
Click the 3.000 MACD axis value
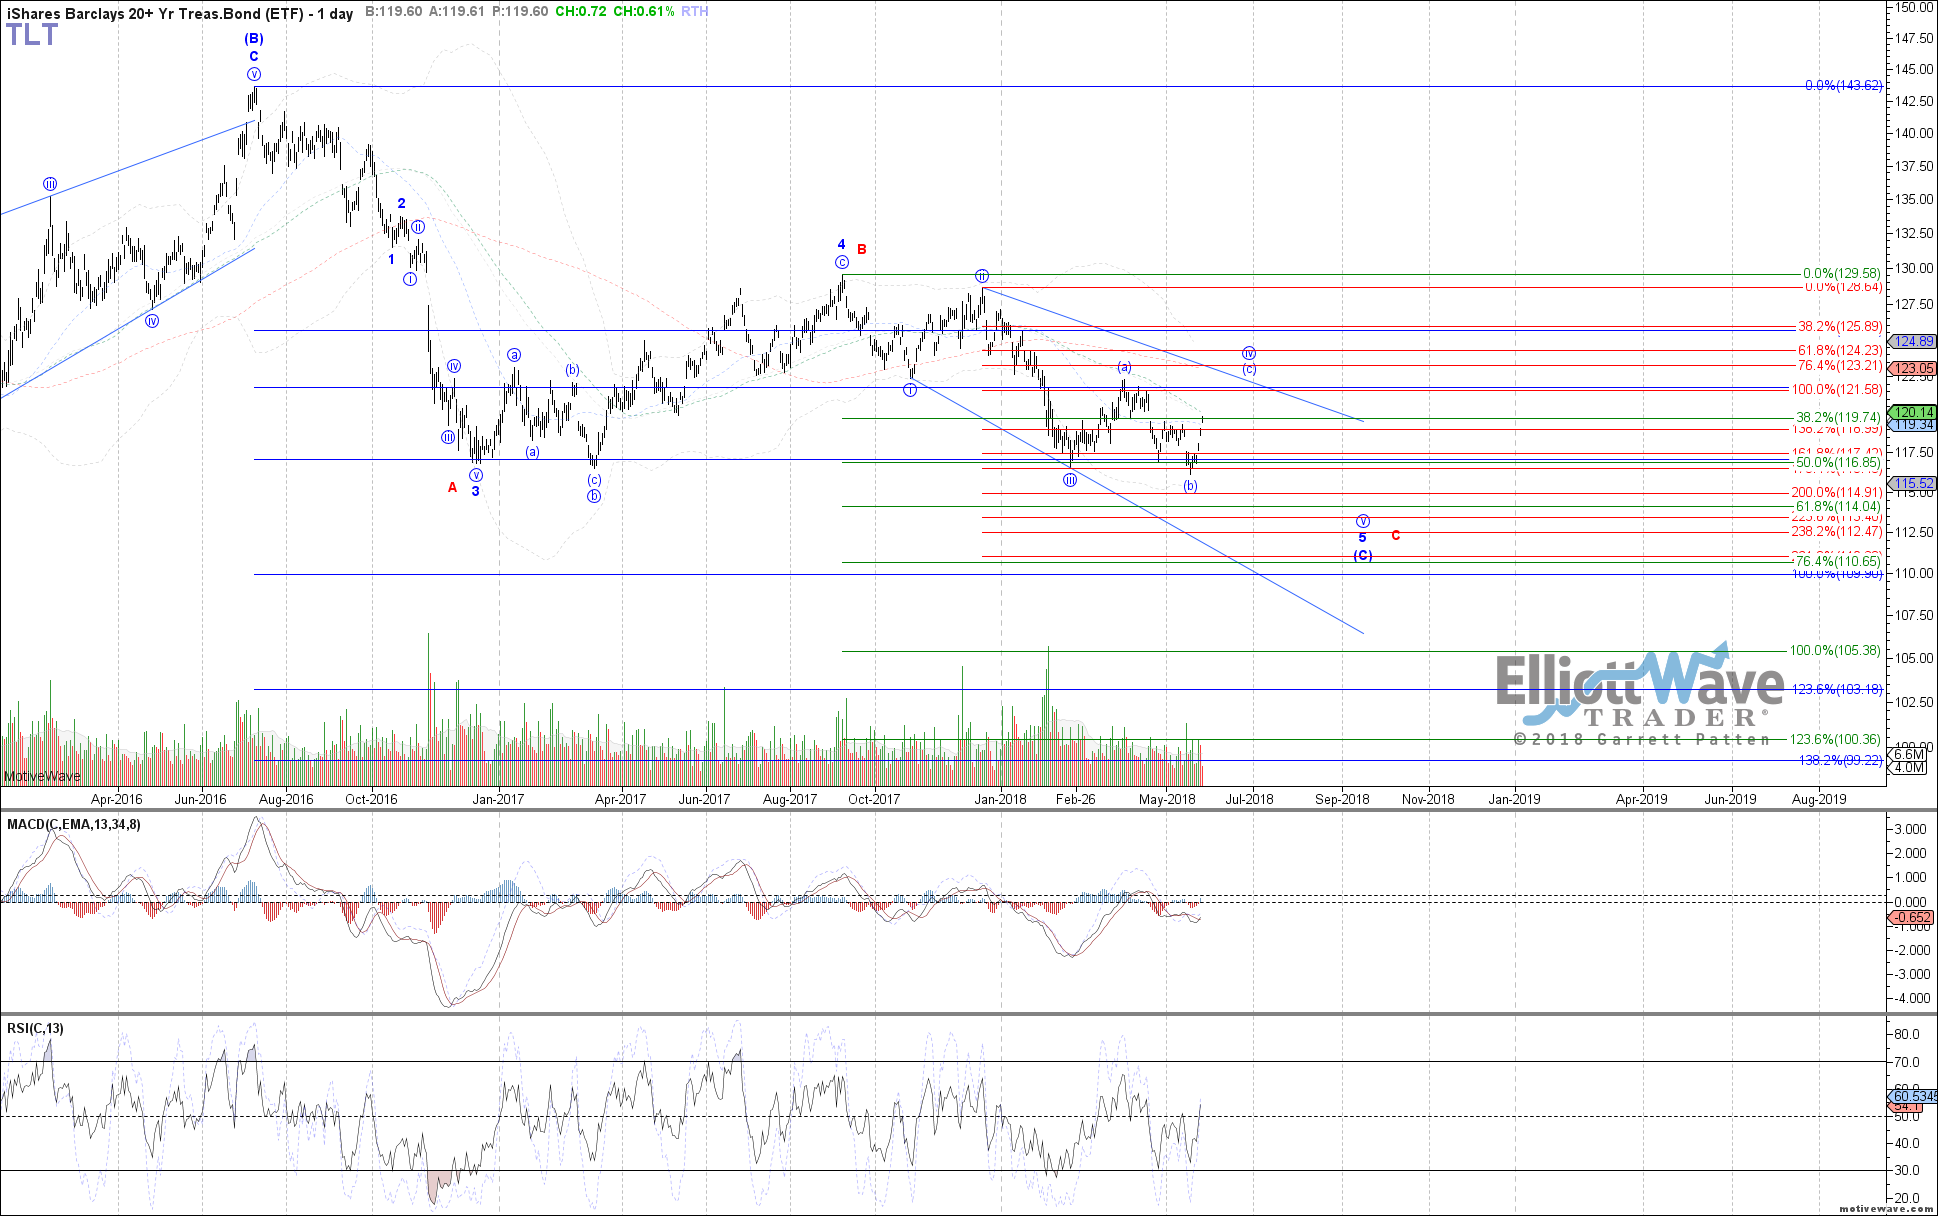[x=1911, y=829]
